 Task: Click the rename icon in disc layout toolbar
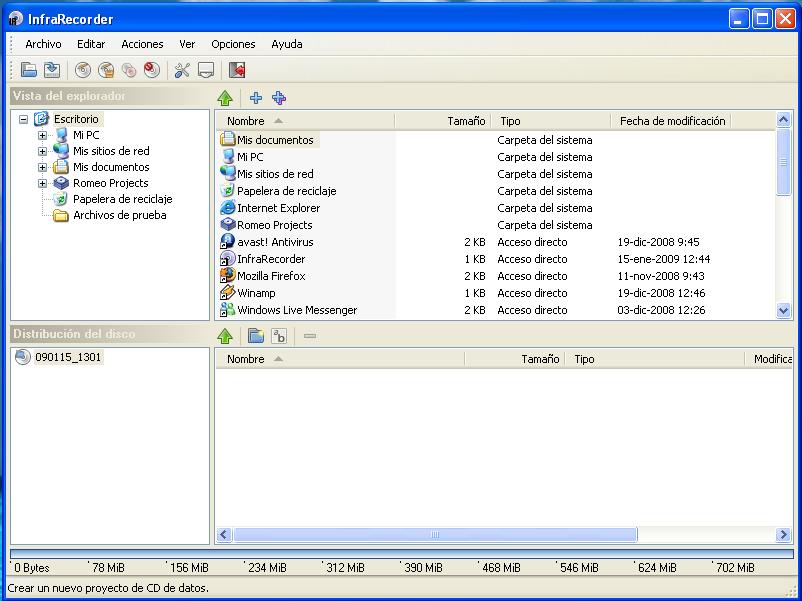[x=279, y=336]
